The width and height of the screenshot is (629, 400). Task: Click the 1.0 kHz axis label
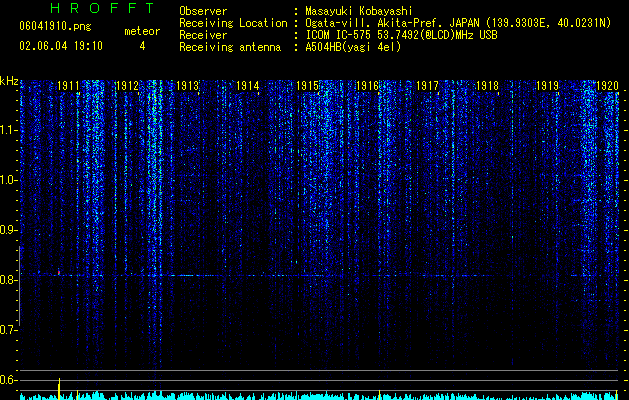[8, 180]
